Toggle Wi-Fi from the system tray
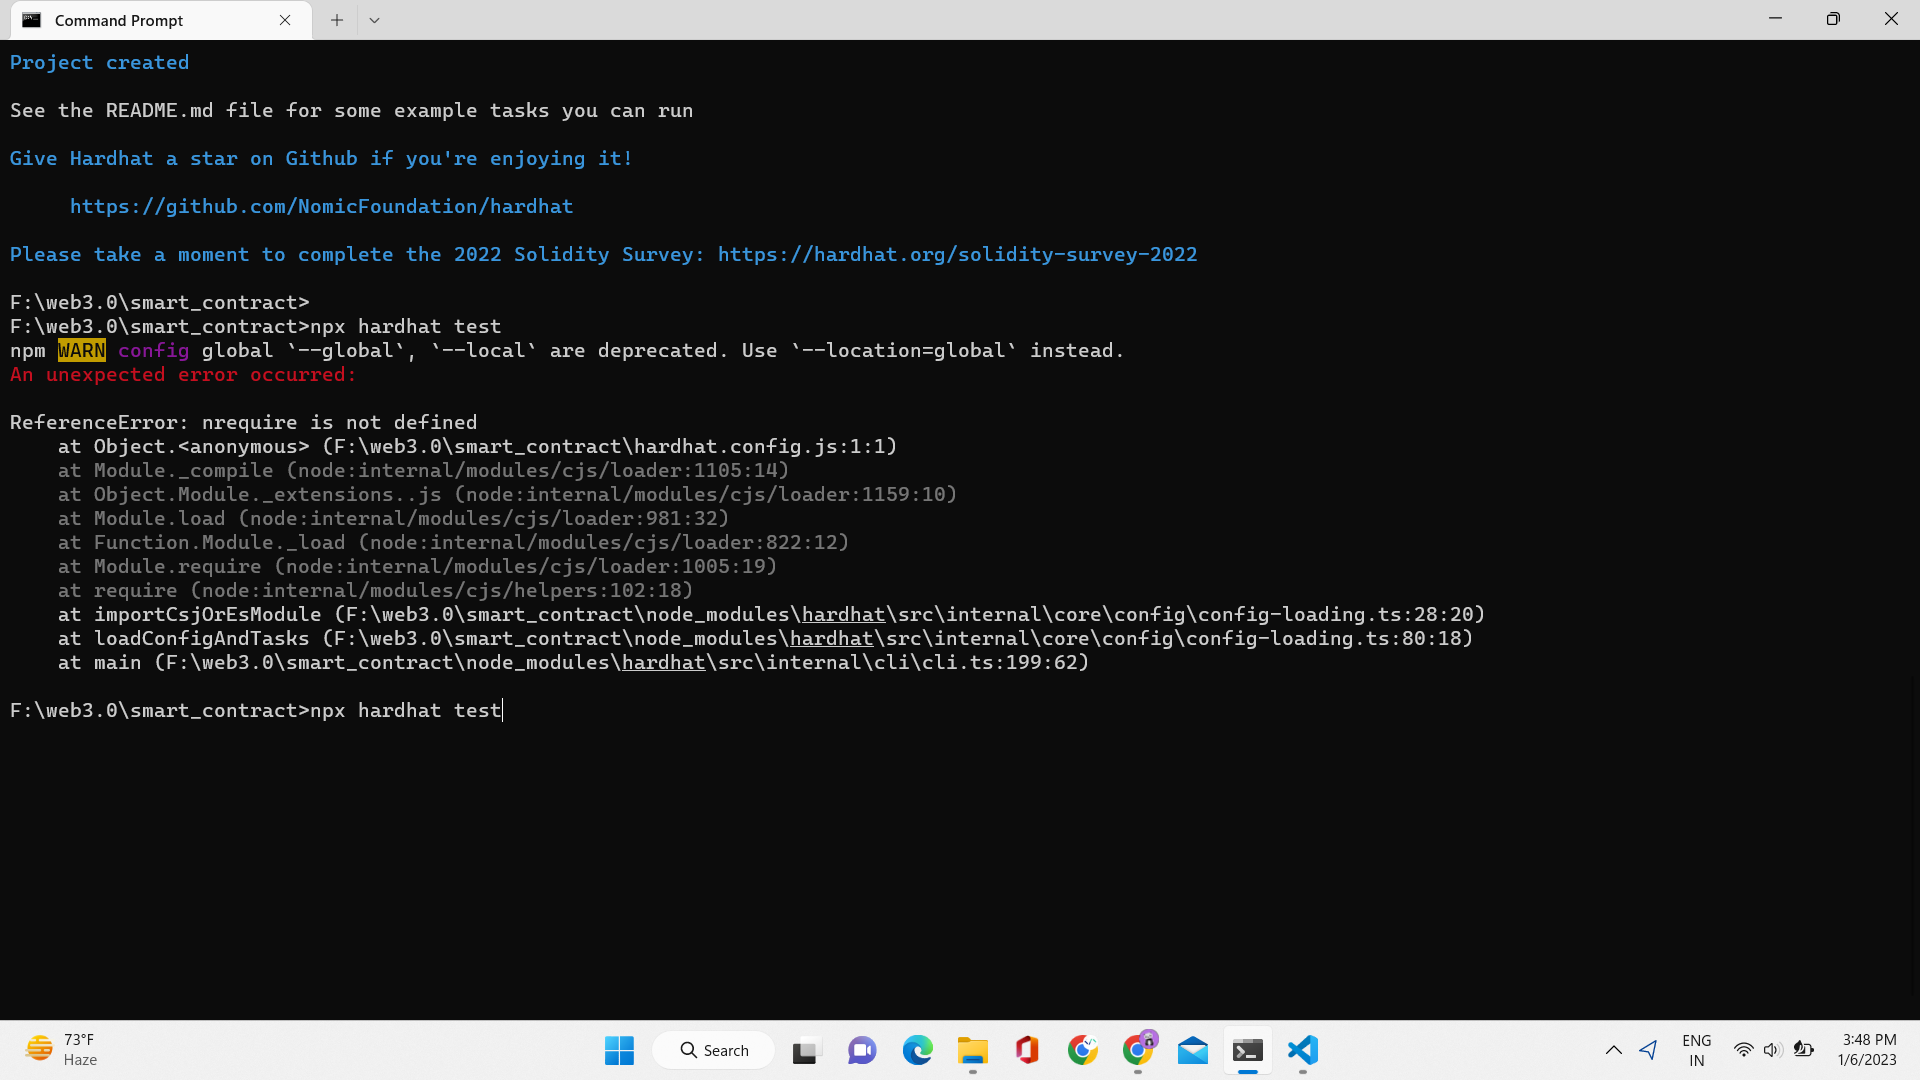 point(1744,1050)
